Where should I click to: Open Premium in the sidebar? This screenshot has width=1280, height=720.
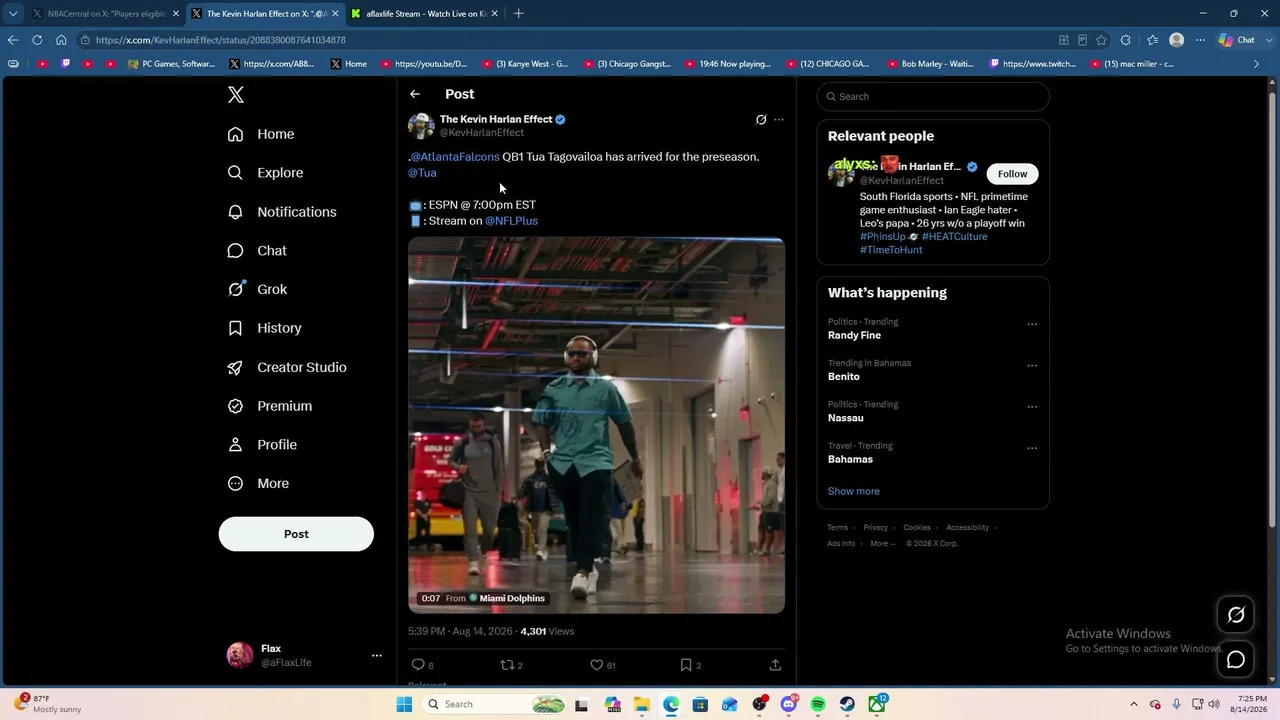269,406
